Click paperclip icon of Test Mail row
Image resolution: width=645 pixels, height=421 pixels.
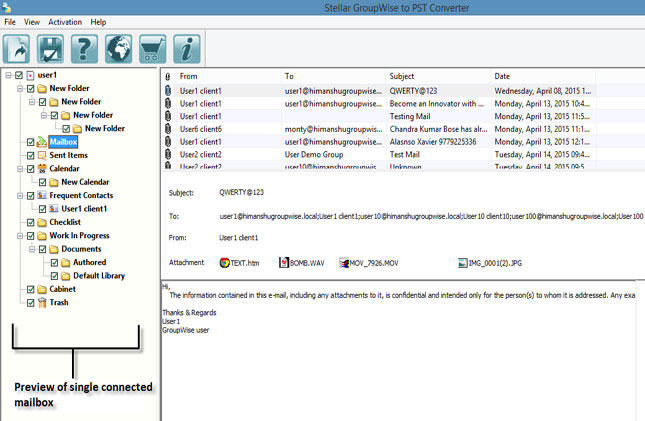pyautogui.click(x=168, y=154)
